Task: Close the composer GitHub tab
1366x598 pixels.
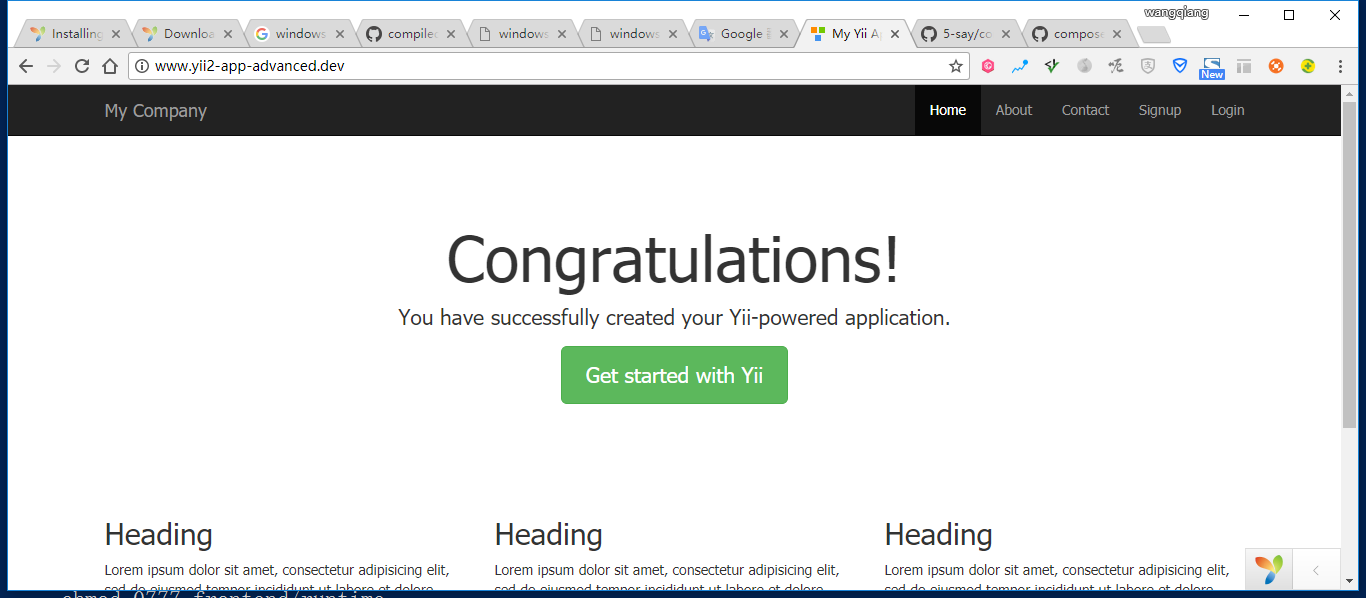Action: (x=1117, y=34)
